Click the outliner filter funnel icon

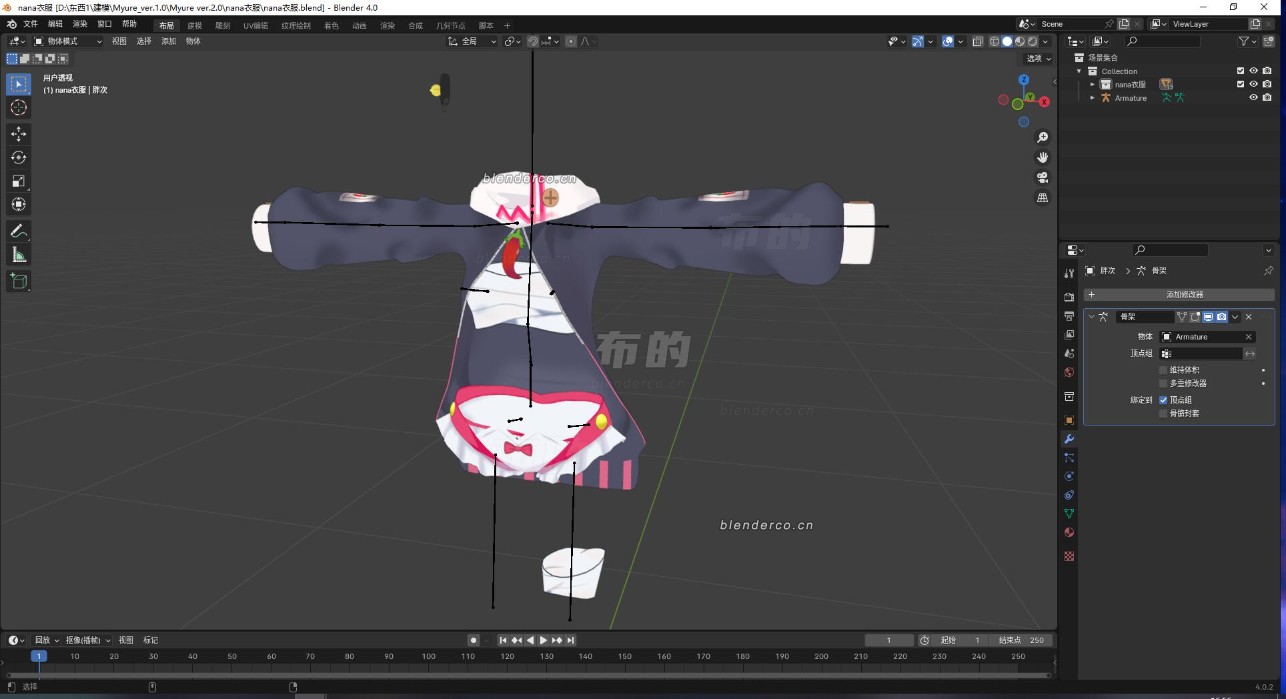click(1244, 41)
